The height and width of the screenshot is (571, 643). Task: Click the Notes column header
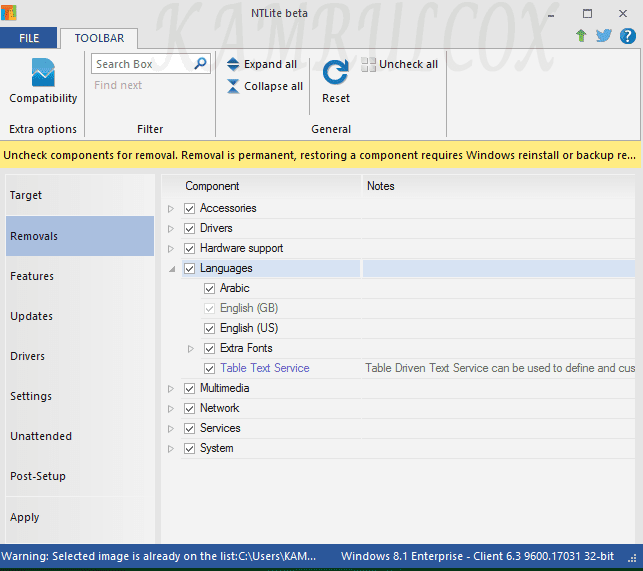(381, 186)
